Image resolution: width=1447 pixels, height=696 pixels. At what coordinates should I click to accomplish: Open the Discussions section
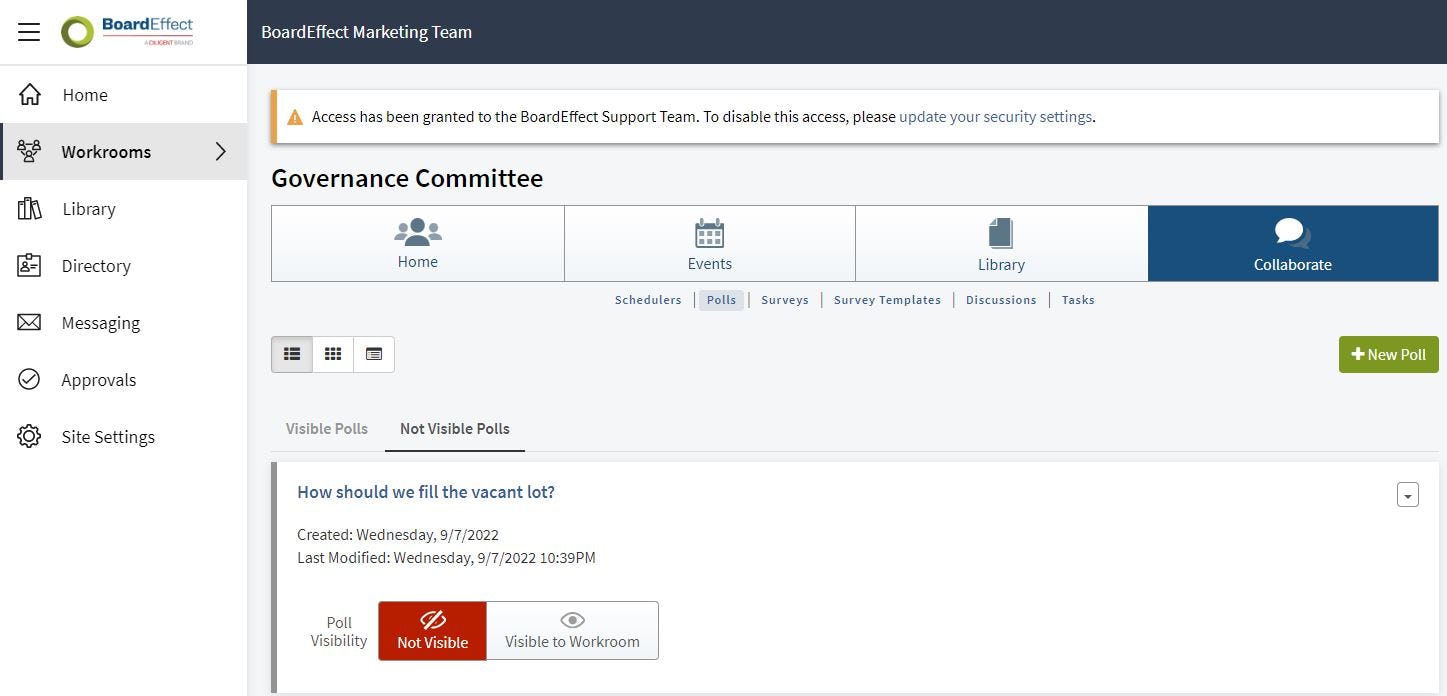(x=1000, y=299)
